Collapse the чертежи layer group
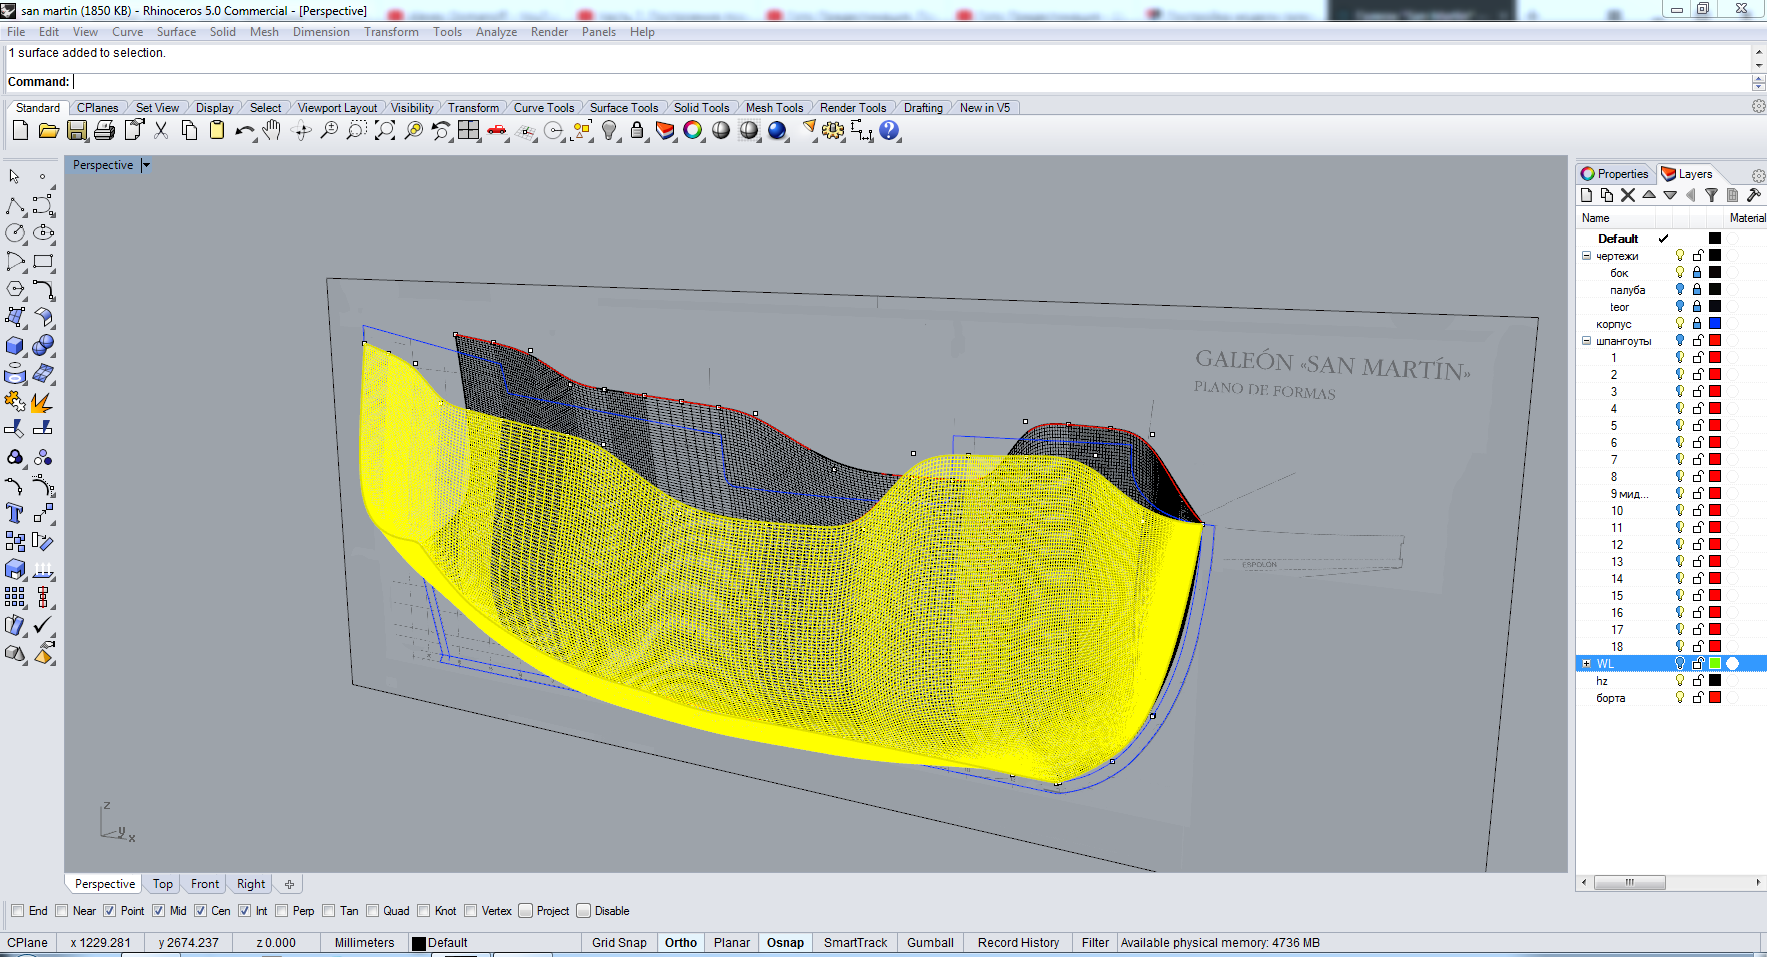 (x=1586, y=256)
